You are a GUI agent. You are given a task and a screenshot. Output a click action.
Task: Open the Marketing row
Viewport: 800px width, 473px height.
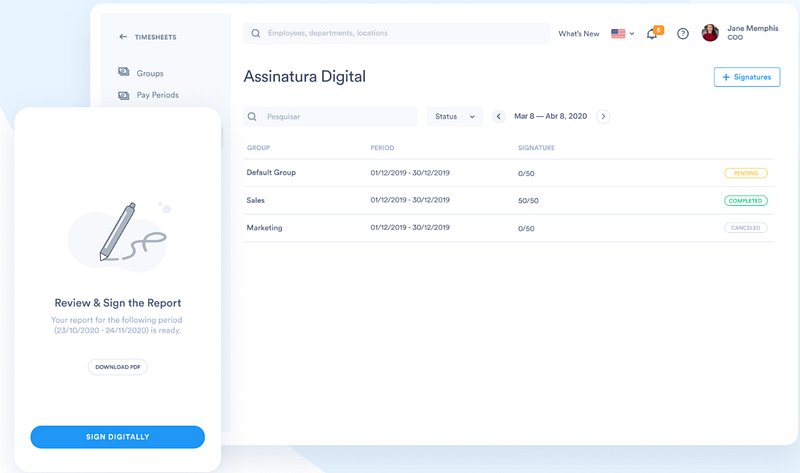coord(509,228)
